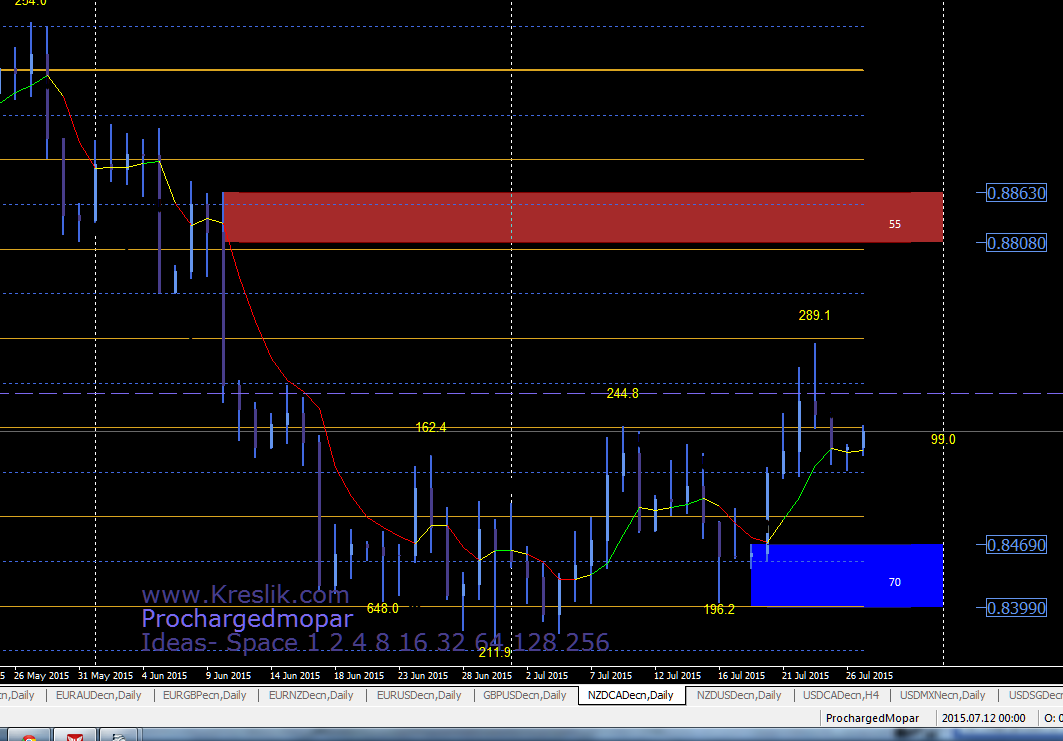Image resolution: width=1063 pixels, height=741 pixels.
Task: Click the 99.0 label right of price
Action: (x=943, y=439)
